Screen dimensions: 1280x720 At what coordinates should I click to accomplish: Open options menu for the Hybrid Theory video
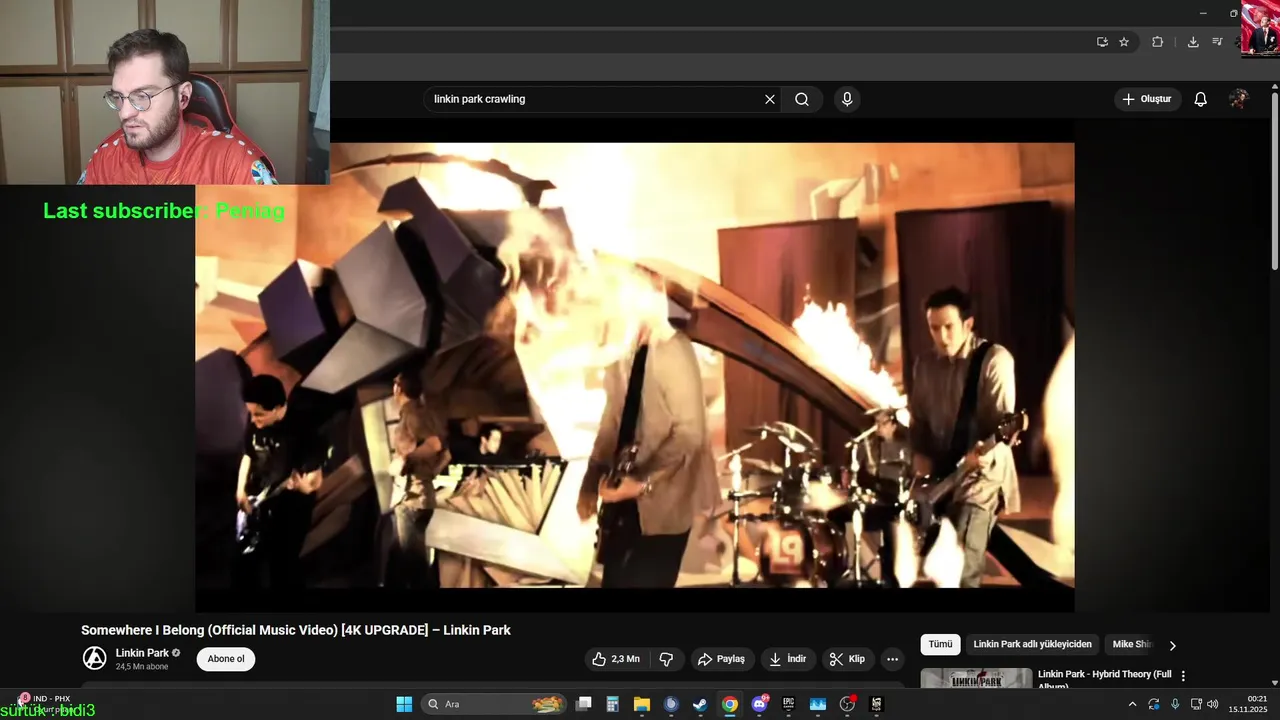(x=1183, y=676)
